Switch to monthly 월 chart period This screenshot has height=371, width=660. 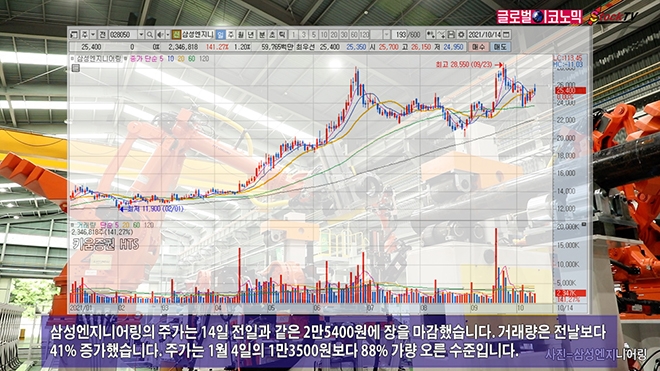pos(241,35)
